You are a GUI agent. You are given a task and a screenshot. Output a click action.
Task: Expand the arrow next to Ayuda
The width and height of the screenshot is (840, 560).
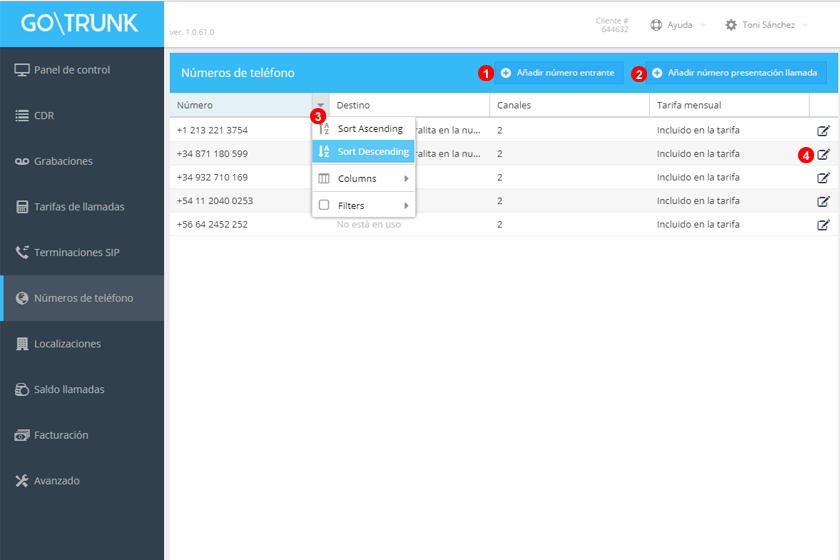[x=703, y=25]
